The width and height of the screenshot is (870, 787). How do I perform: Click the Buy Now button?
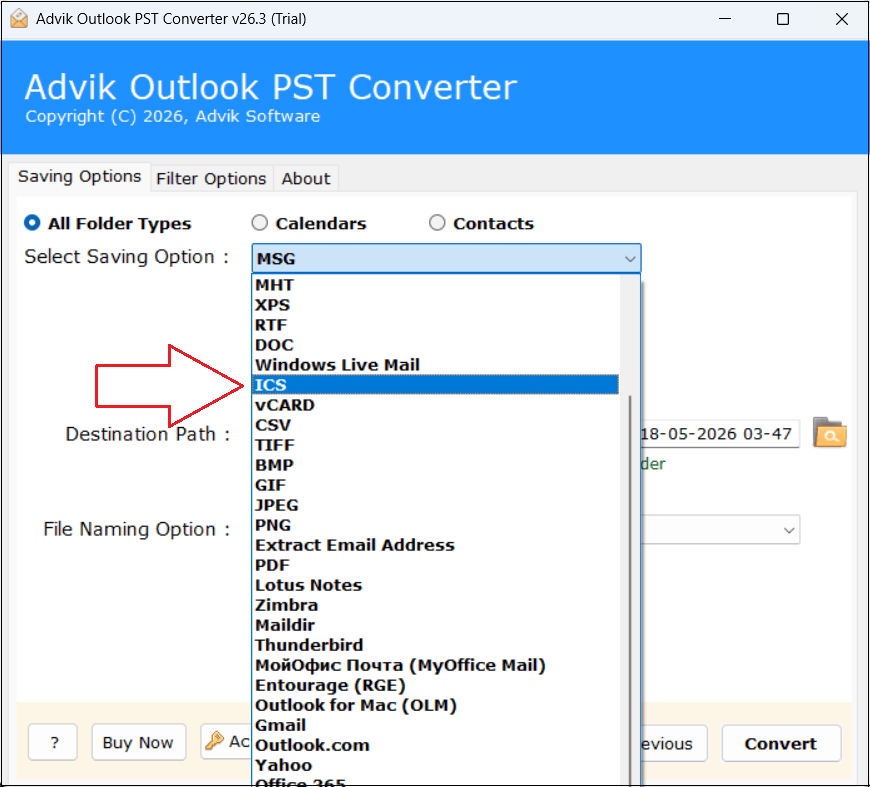(x=138, y=742)
